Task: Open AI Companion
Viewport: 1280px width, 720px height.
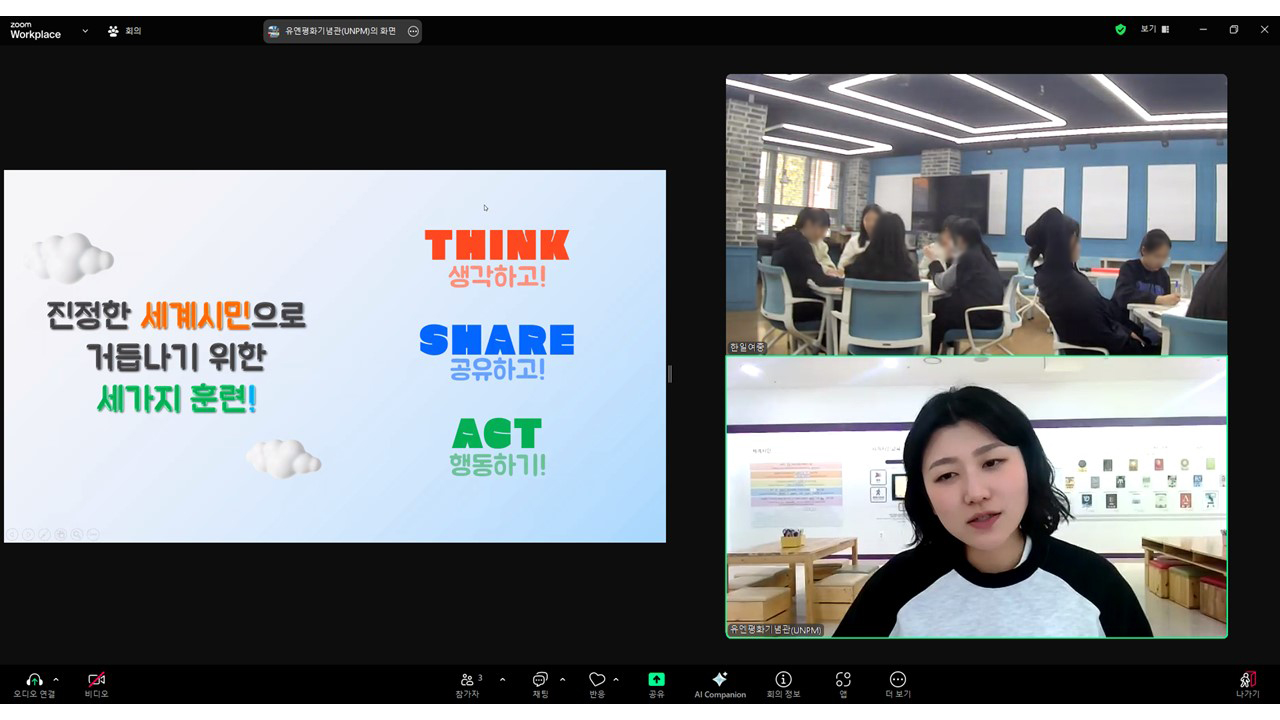Action: click(719, 680)
